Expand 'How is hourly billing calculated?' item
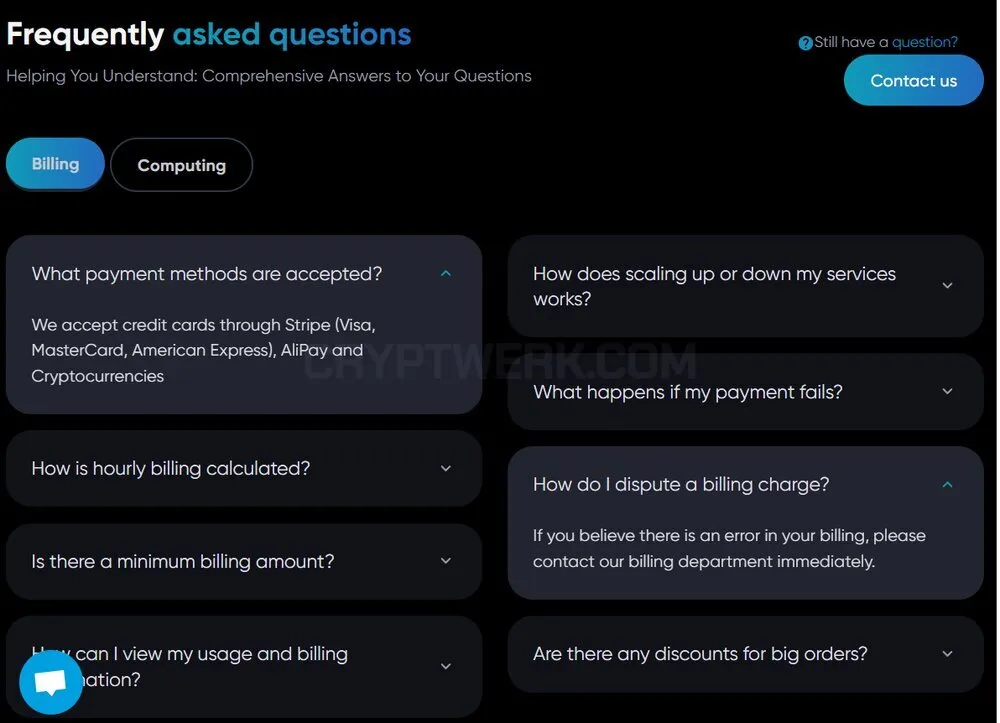 pyautogui.click(x=244, y=469)
